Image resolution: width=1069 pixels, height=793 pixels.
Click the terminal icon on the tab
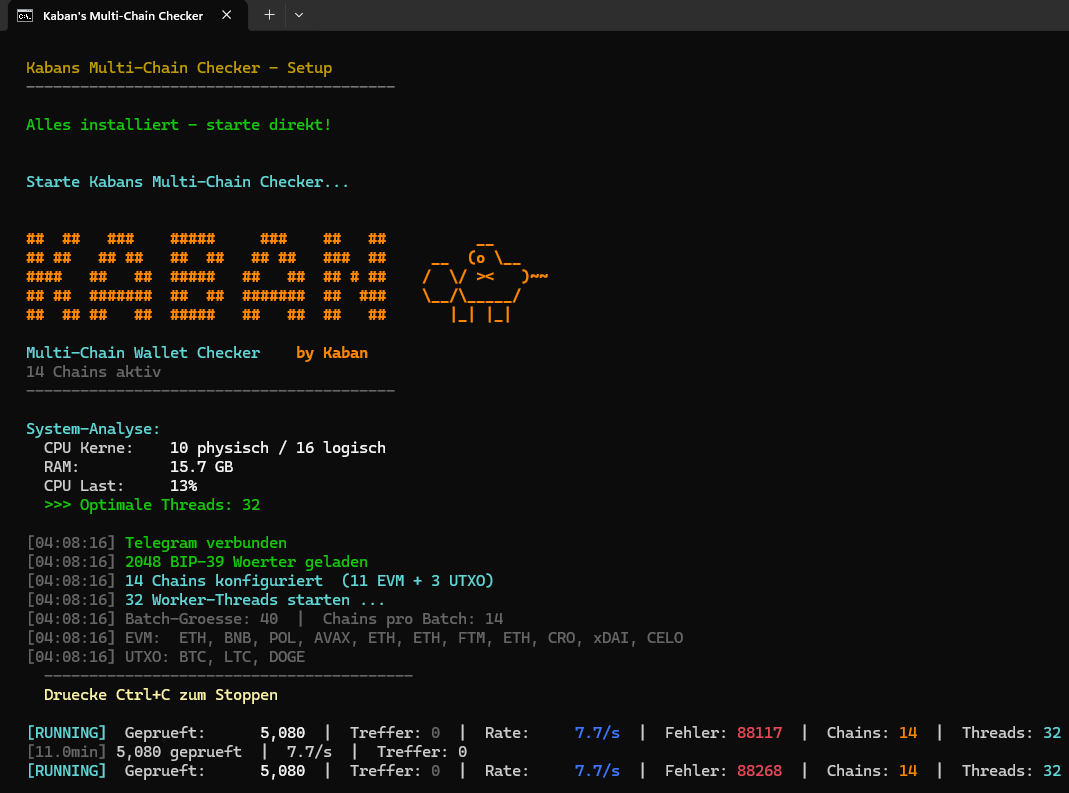(25, 16)
